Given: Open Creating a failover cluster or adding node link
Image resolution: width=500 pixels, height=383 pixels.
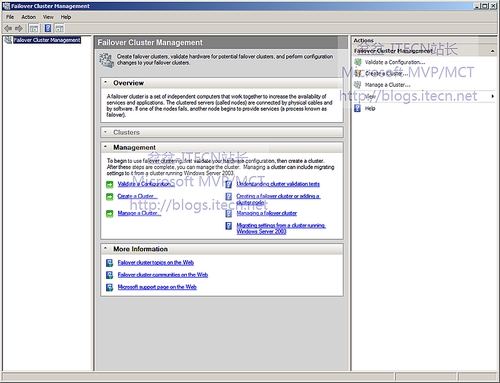Looking at the screenshot, I should 278,199.
